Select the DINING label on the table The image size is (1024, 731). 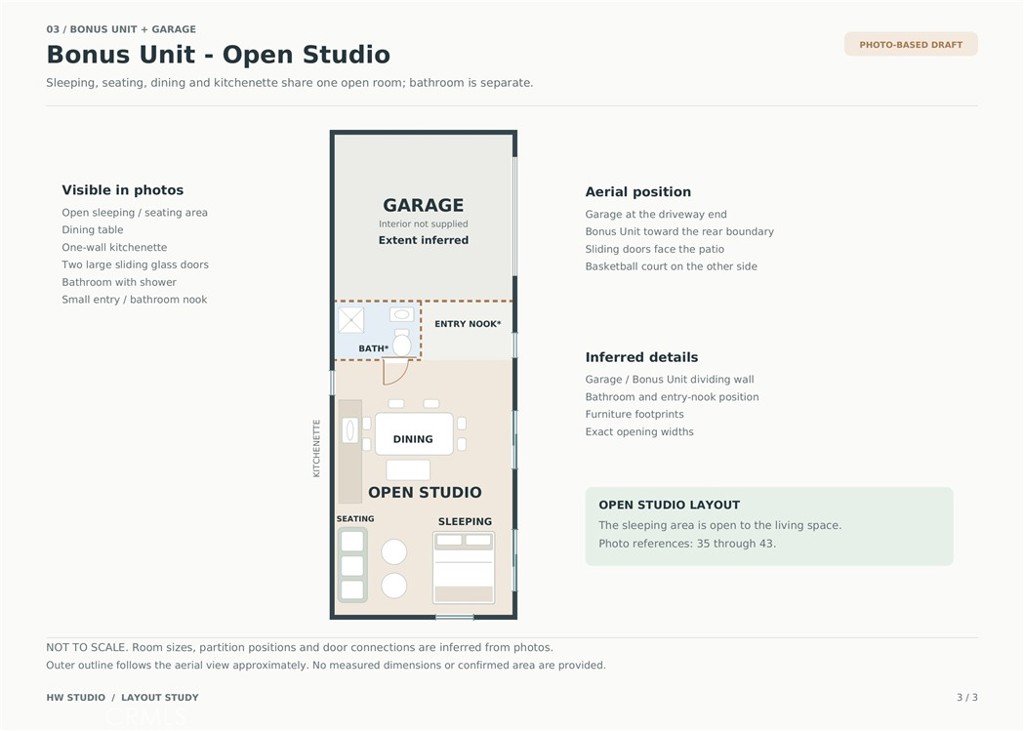tap(413, 439)
